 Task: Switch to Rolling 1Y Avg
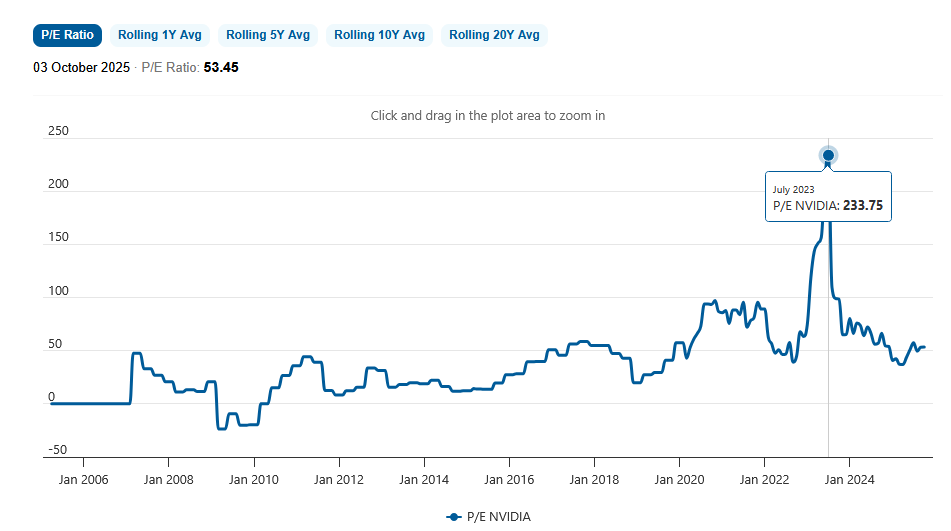coord(160,35)
